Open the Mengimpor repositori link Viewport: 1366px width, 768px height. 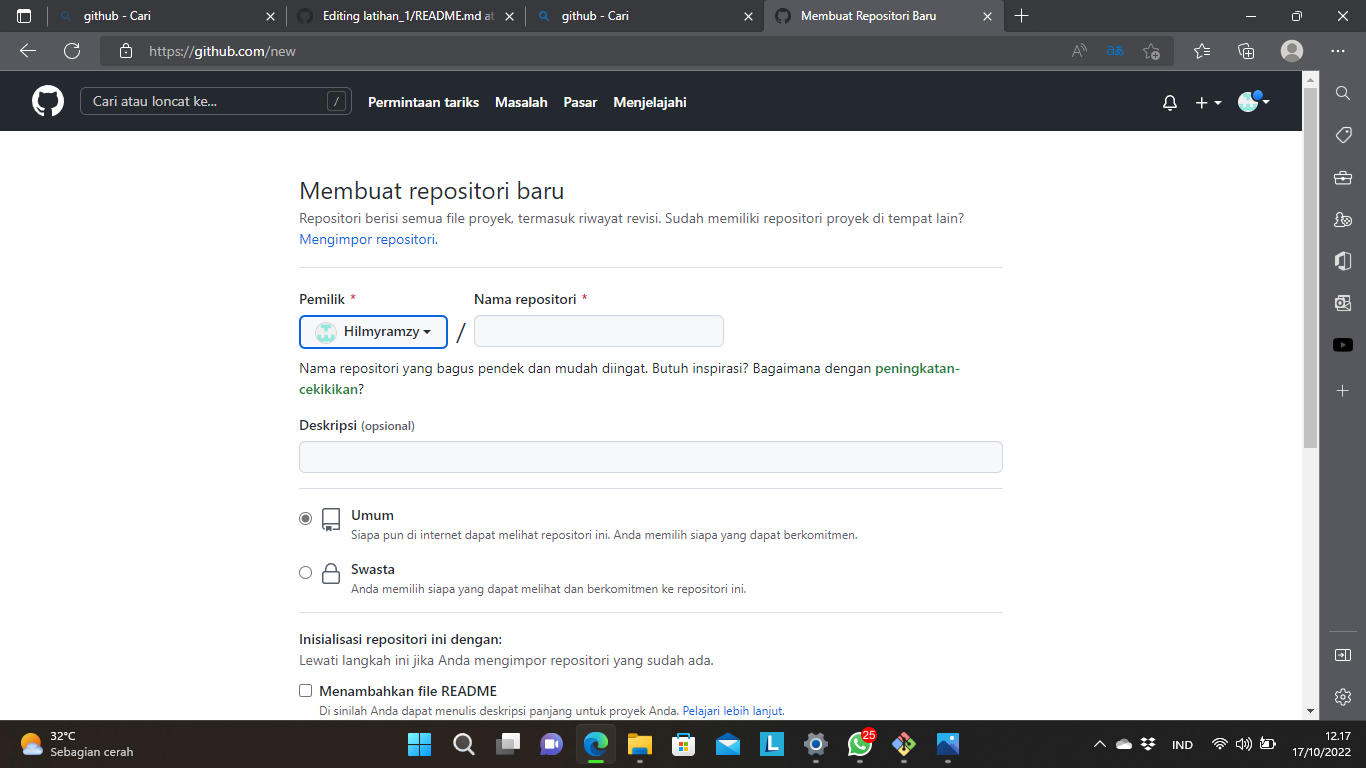pos(364,239)
